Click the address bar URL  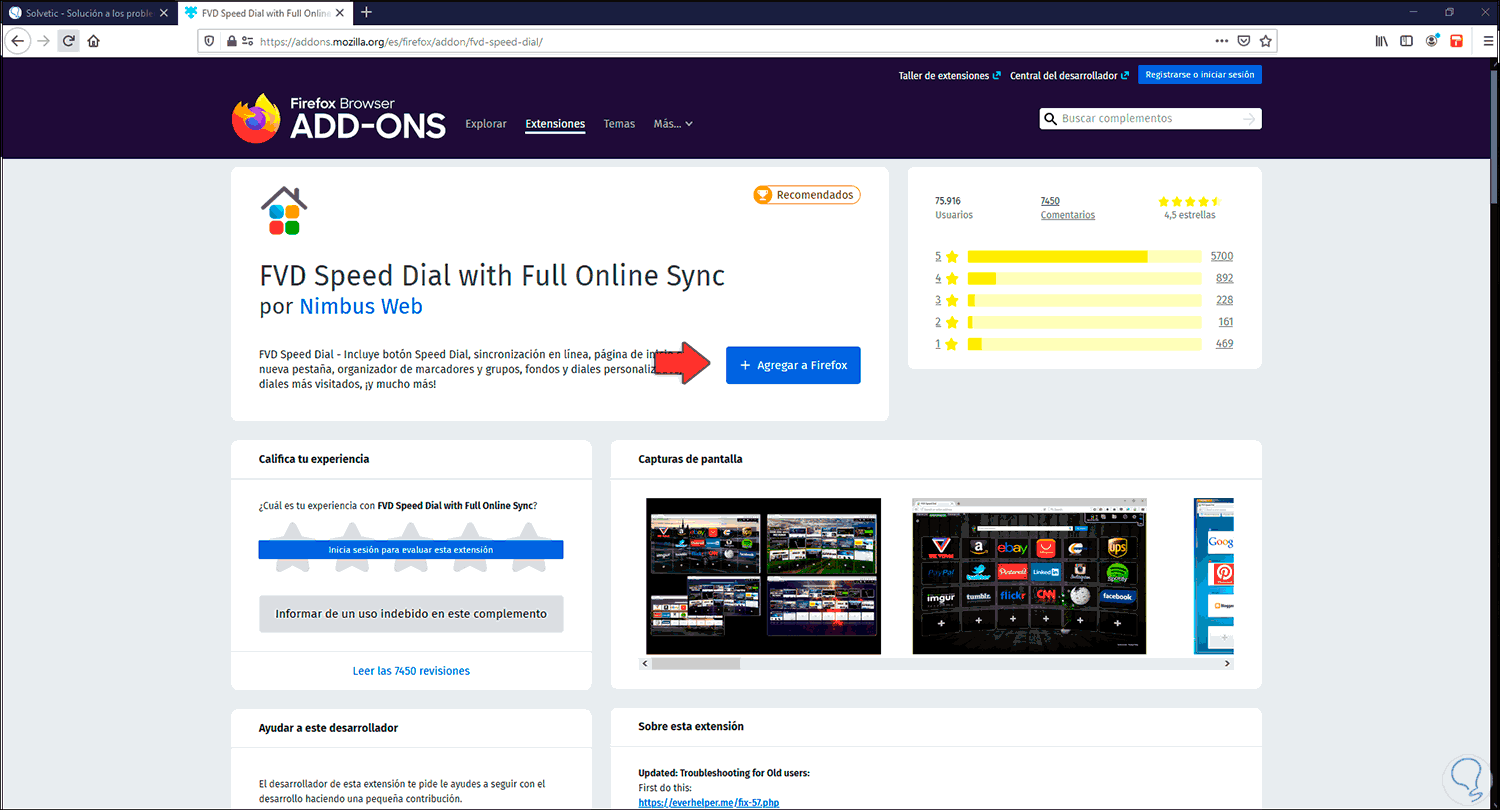pyautogui.click(x=401, y=42)
